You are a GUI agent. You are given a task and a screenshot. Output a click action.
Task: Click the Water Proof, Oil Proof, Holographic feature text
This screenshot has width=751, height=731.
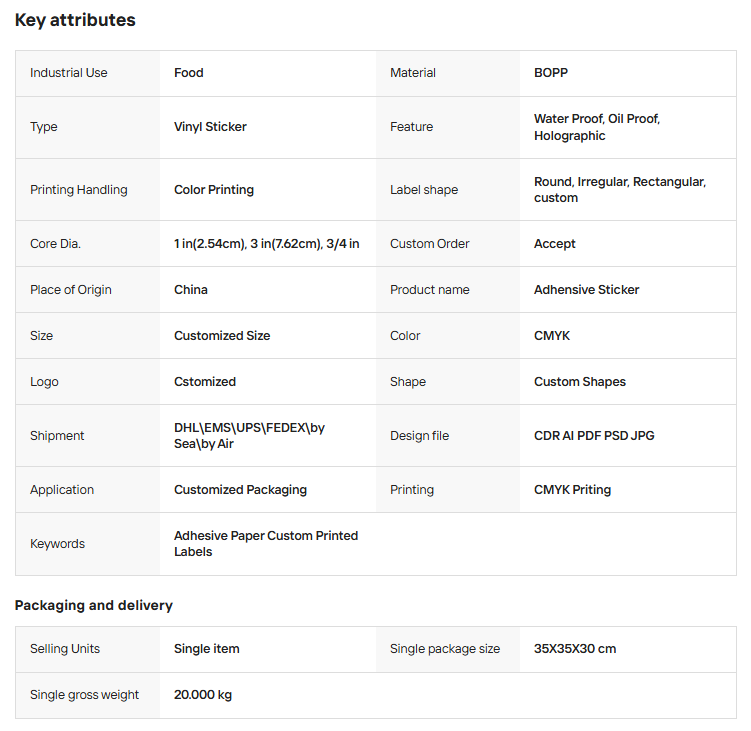pos(596,127)
